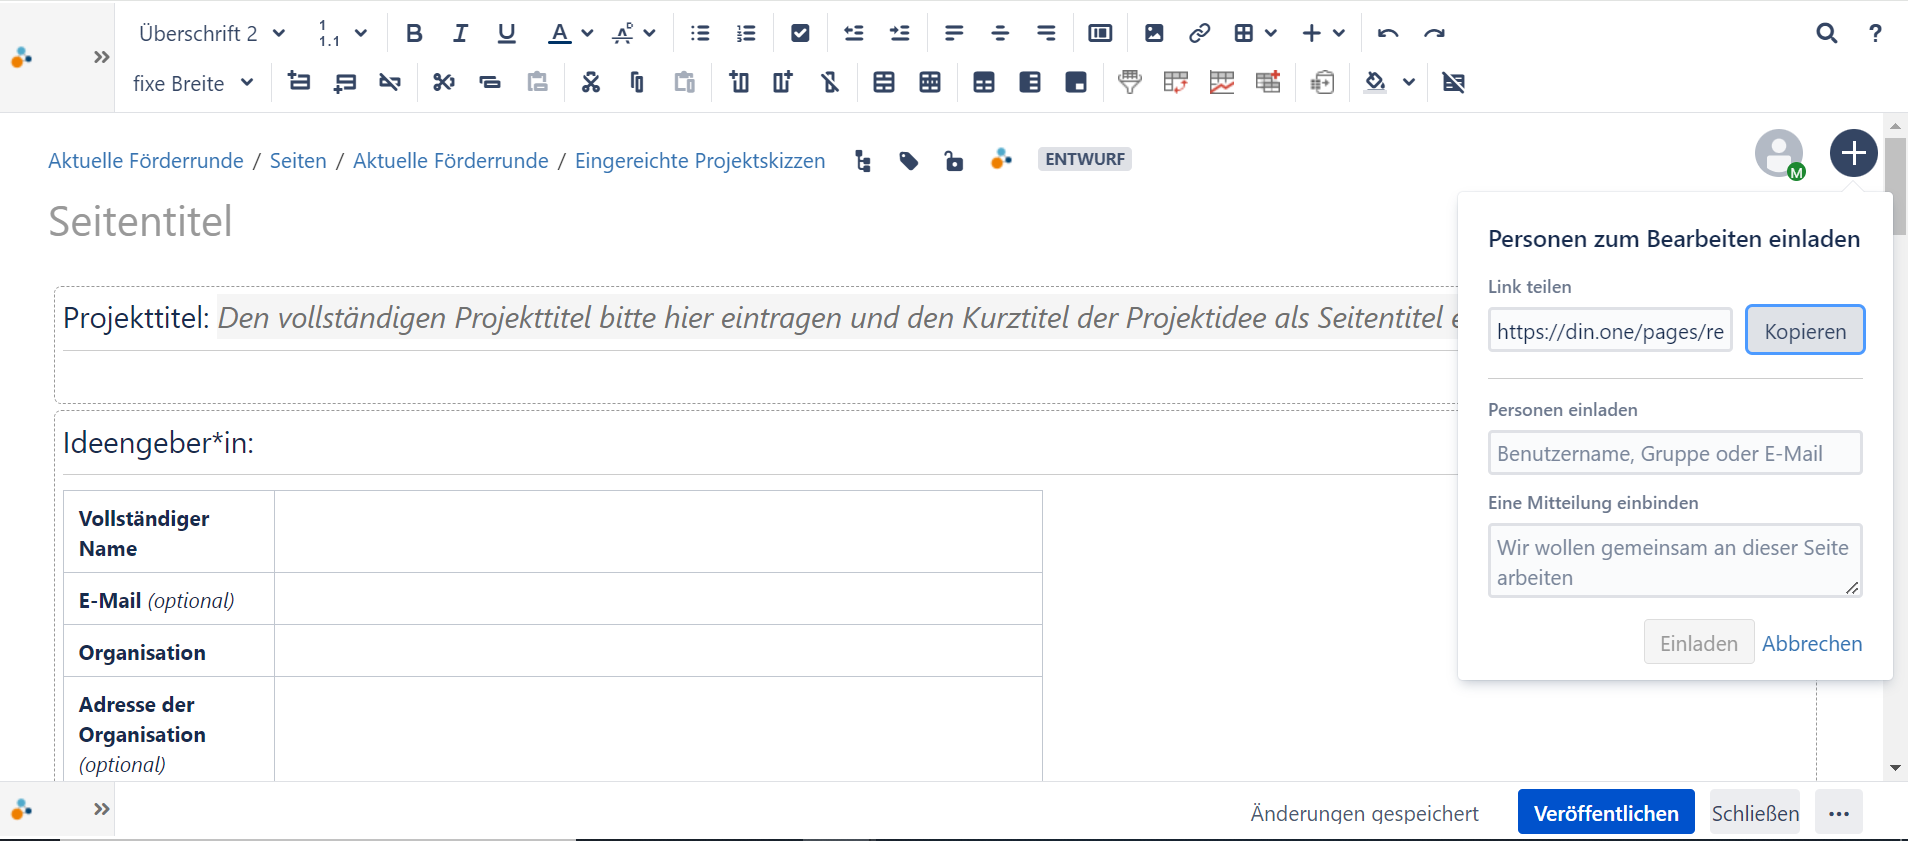Expand the fixe Breite table width dropdown
Viewport: 1908px width, 841px height.
click(x=193, y=83)
